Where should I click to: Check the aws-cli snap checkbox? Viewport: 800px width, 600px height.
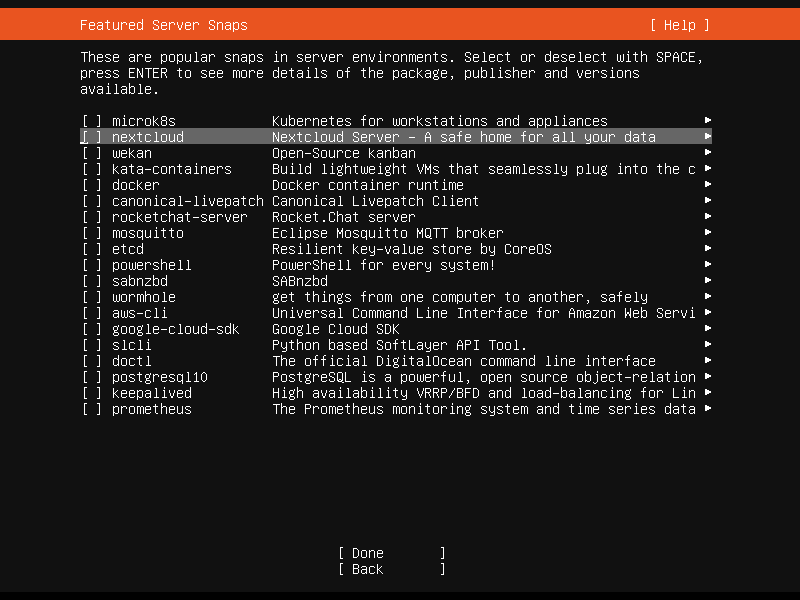click(92, 313)
